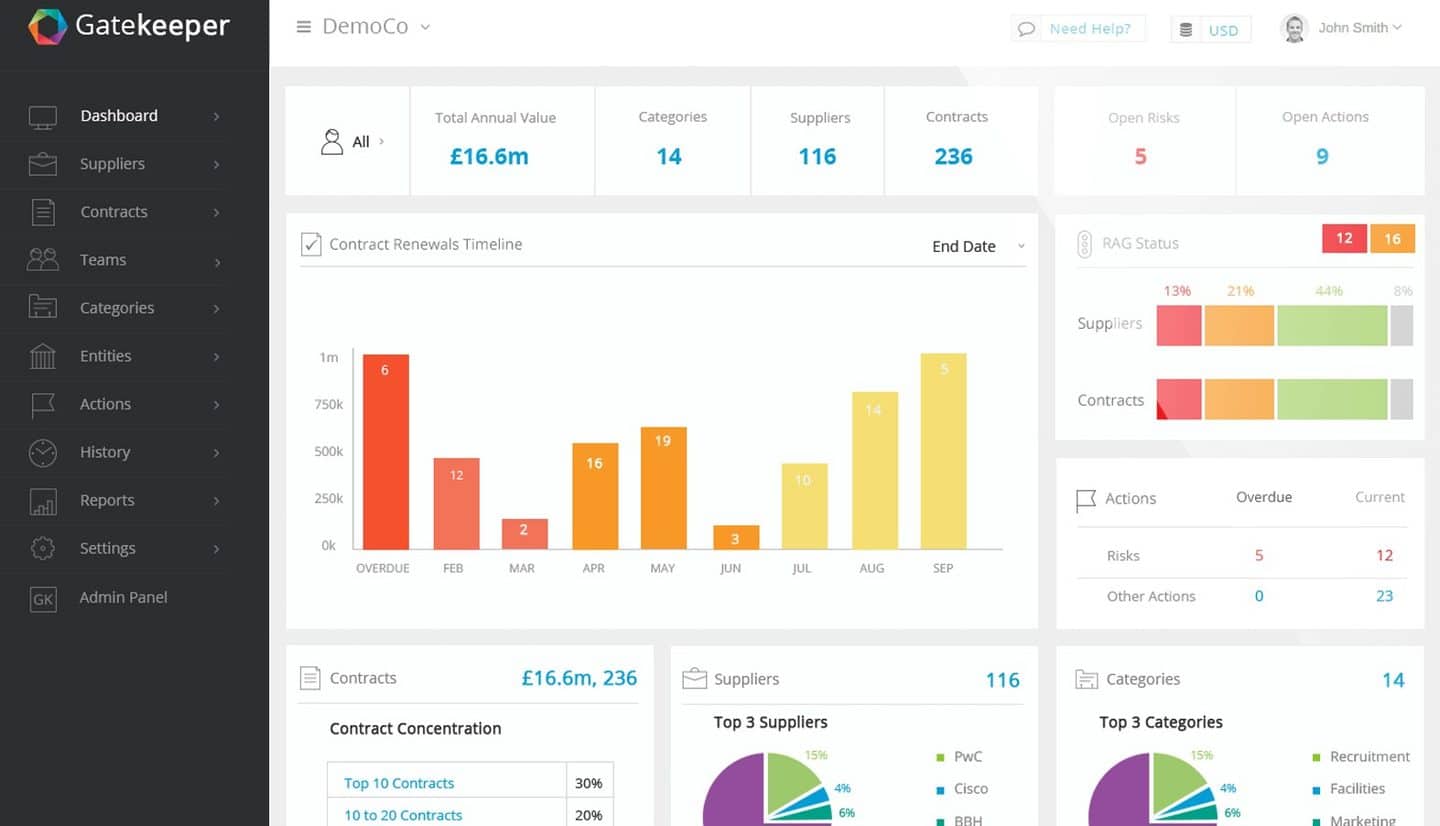Click the red 12 RAG badge
The image size is (1440, 826).
[x=1344, y=238]
